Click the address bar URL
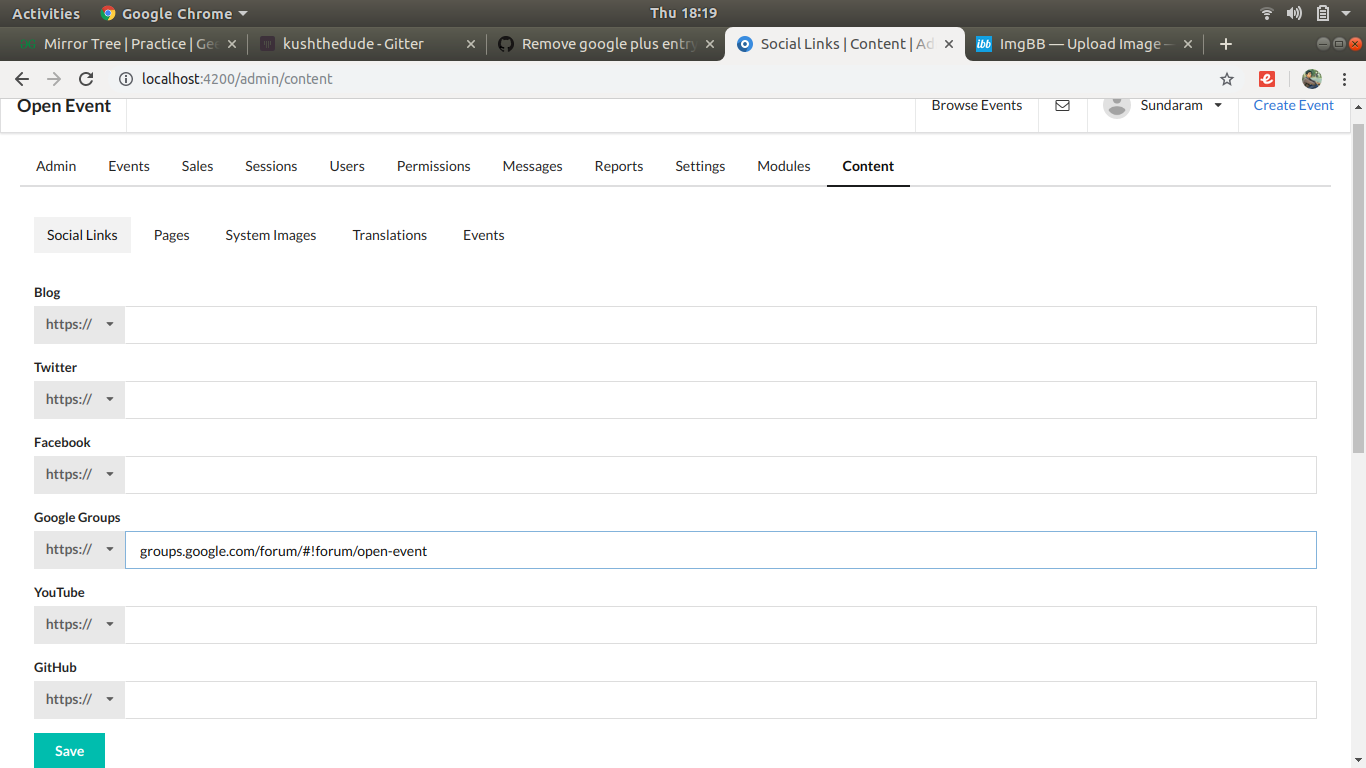This screenshot has width=1366, height=768. point(237,79)
